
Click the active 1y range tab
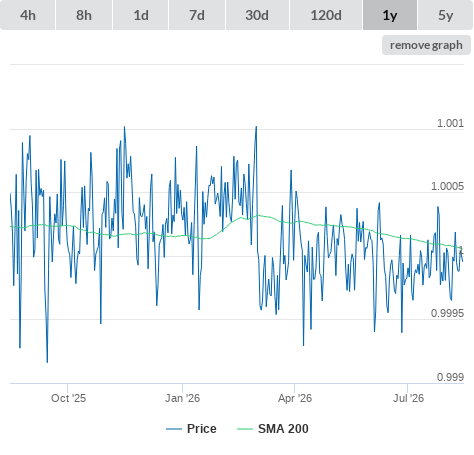(x=390, y=15)
